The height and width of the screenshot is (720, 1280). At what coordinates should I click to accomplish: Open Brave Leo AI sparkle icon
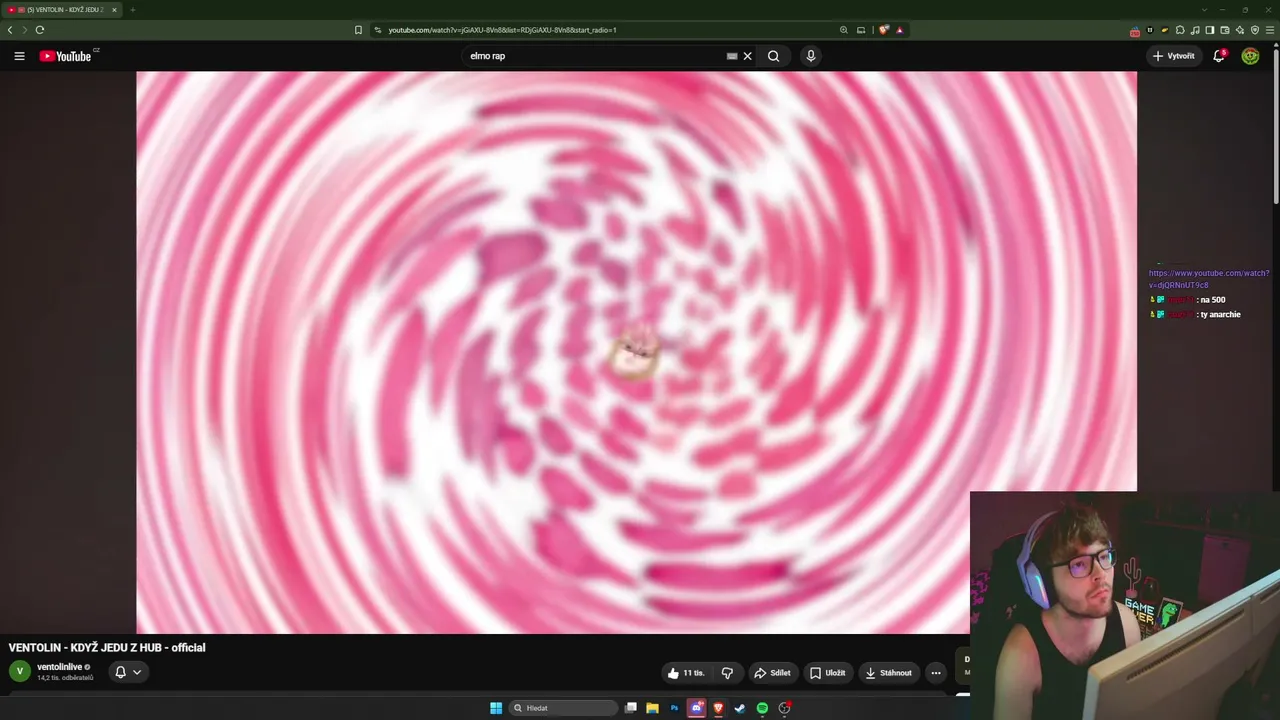click(1240, 30)
